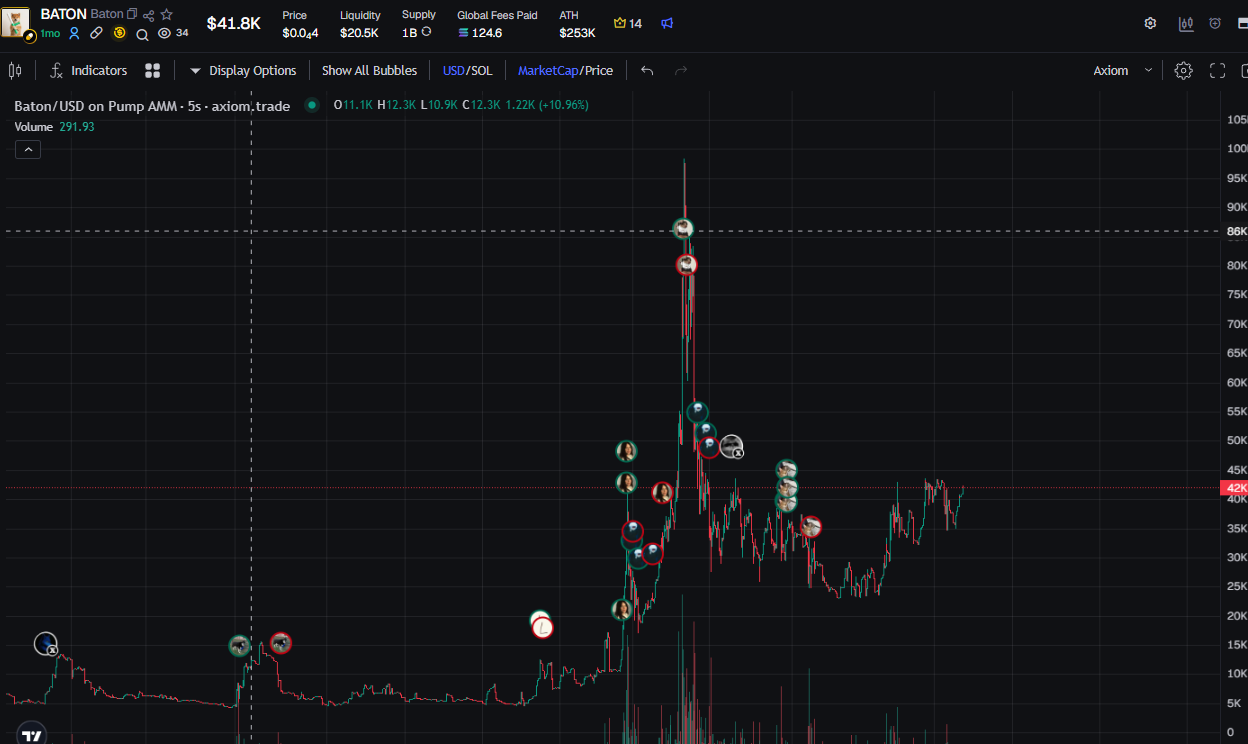Open the developer profile person icon
1248x744 pixels.
[74, 33]
